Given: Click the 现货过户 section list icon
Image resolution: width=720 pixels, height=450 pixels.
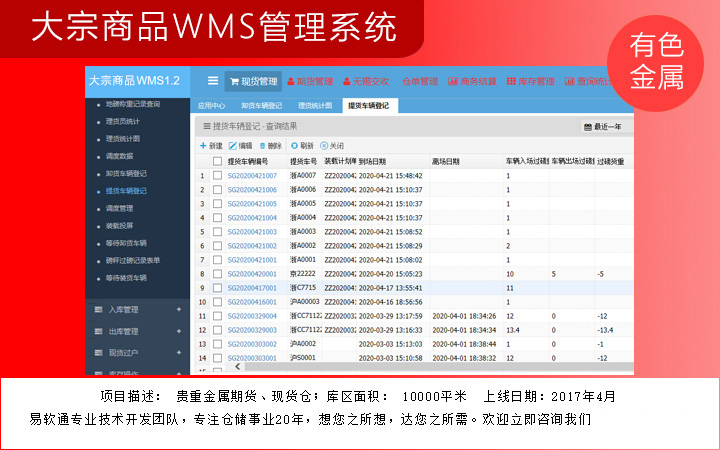Looking at the screenshot, I should [98, 353].
